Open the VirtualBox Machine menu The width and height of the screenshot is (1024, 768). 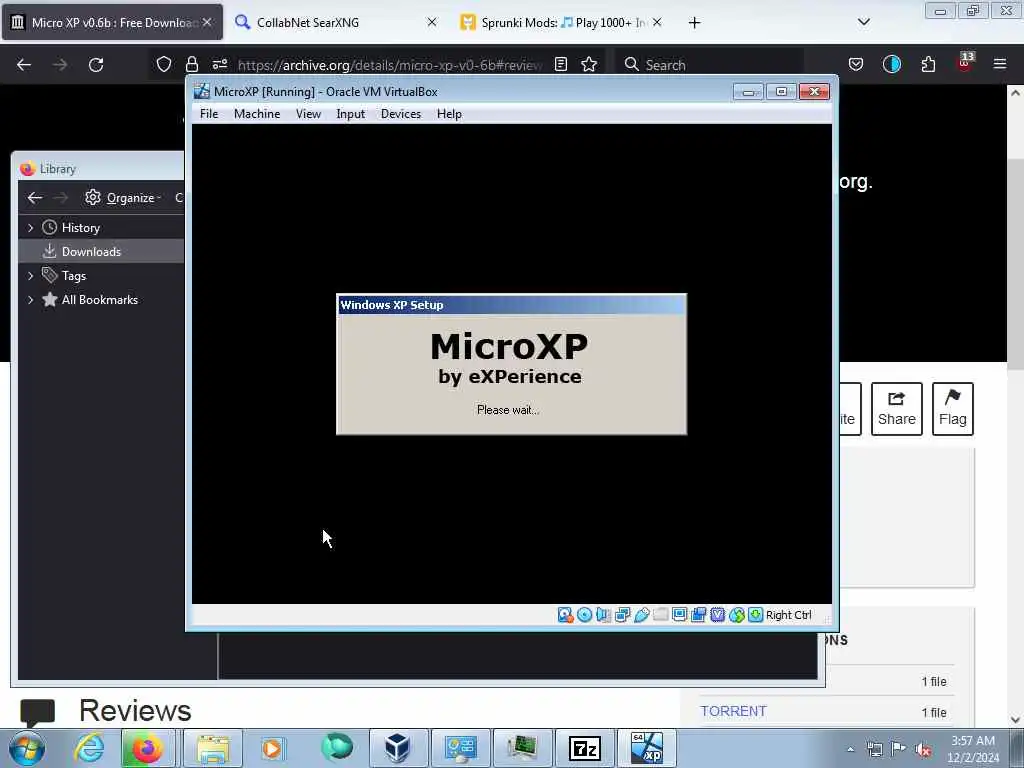click(x=257, y=114)
